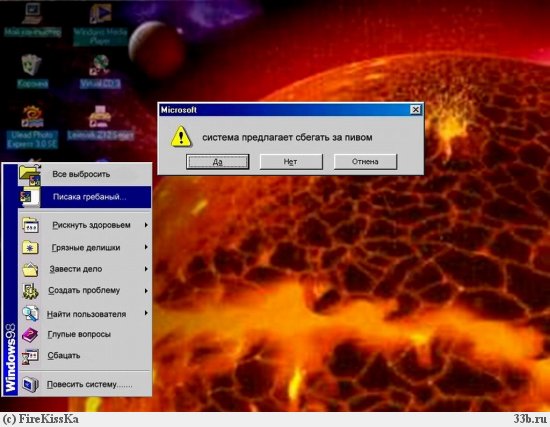
Task: Click the folder icon beside Все выбросить
Action: click(30, 174)
